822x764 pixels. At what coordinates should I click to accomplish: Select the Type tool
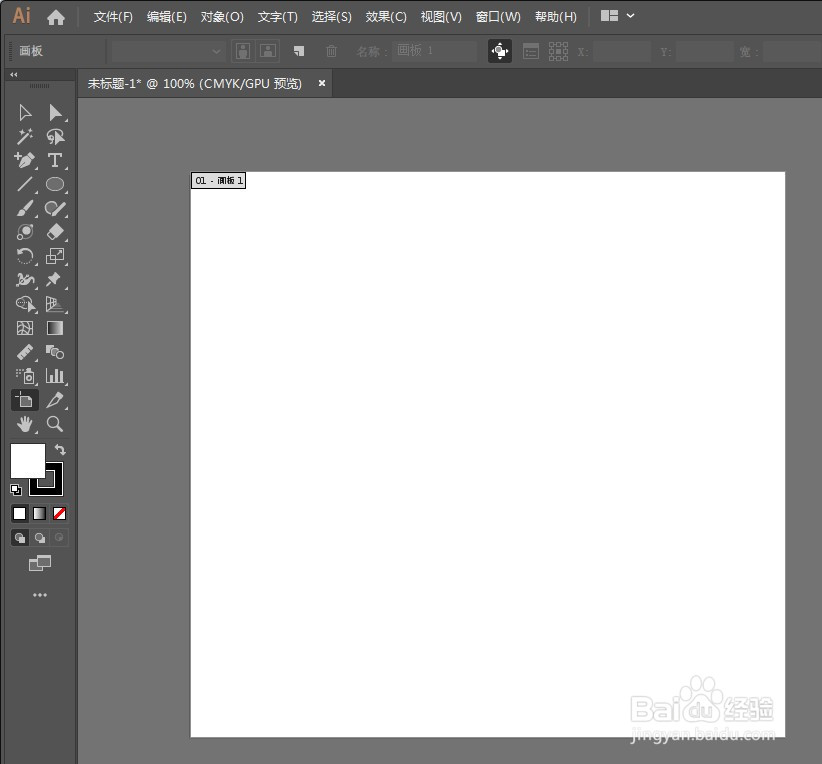tap(56, 160)
